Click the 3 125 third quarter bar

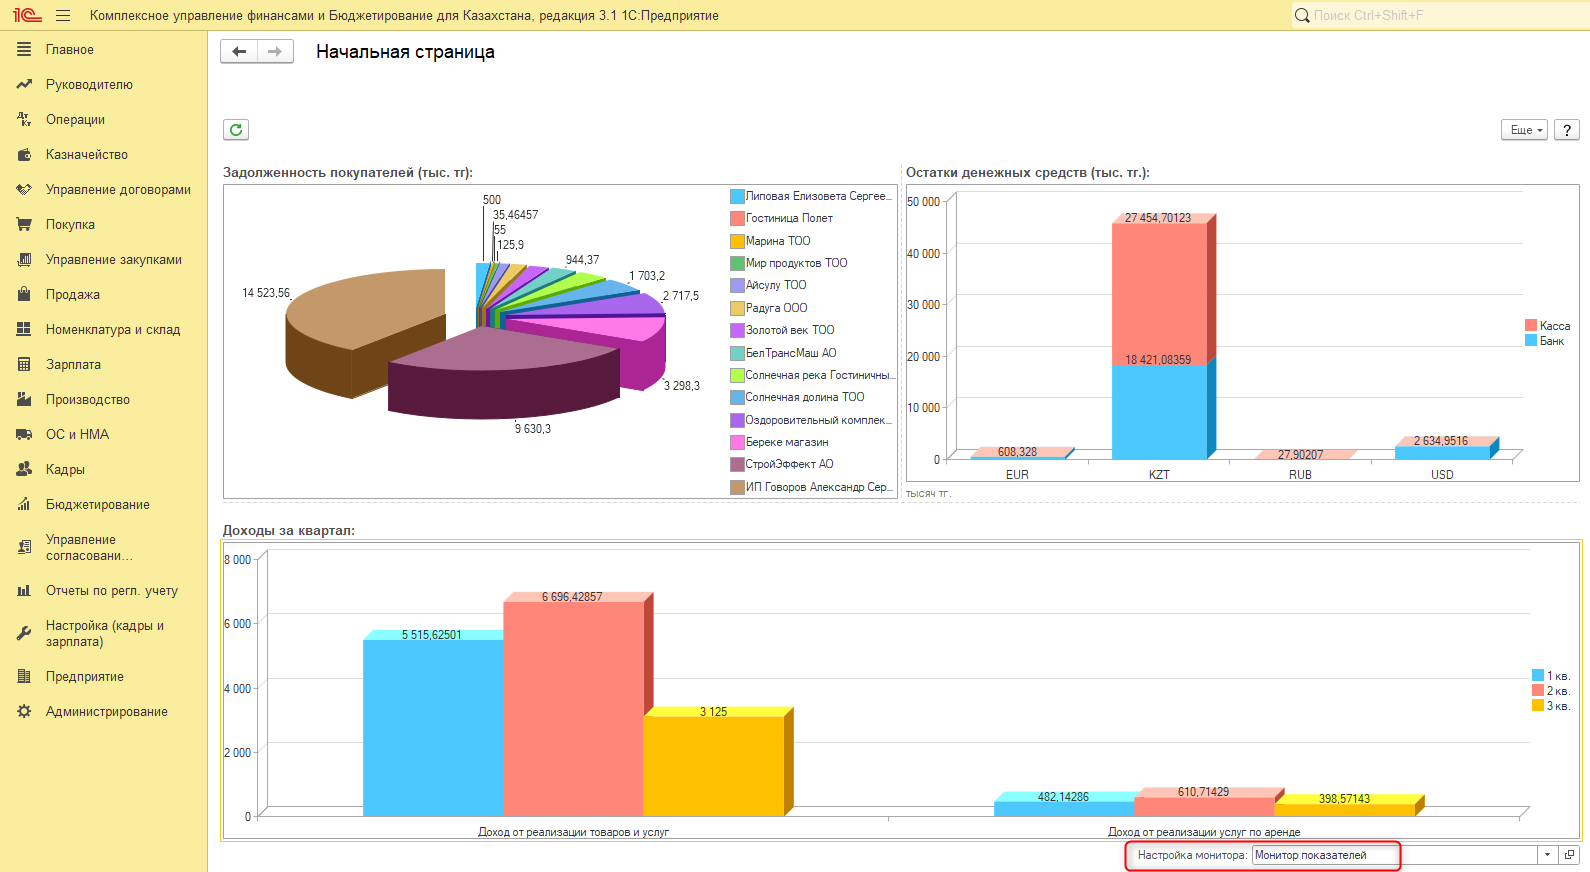[x=713, y=766]
